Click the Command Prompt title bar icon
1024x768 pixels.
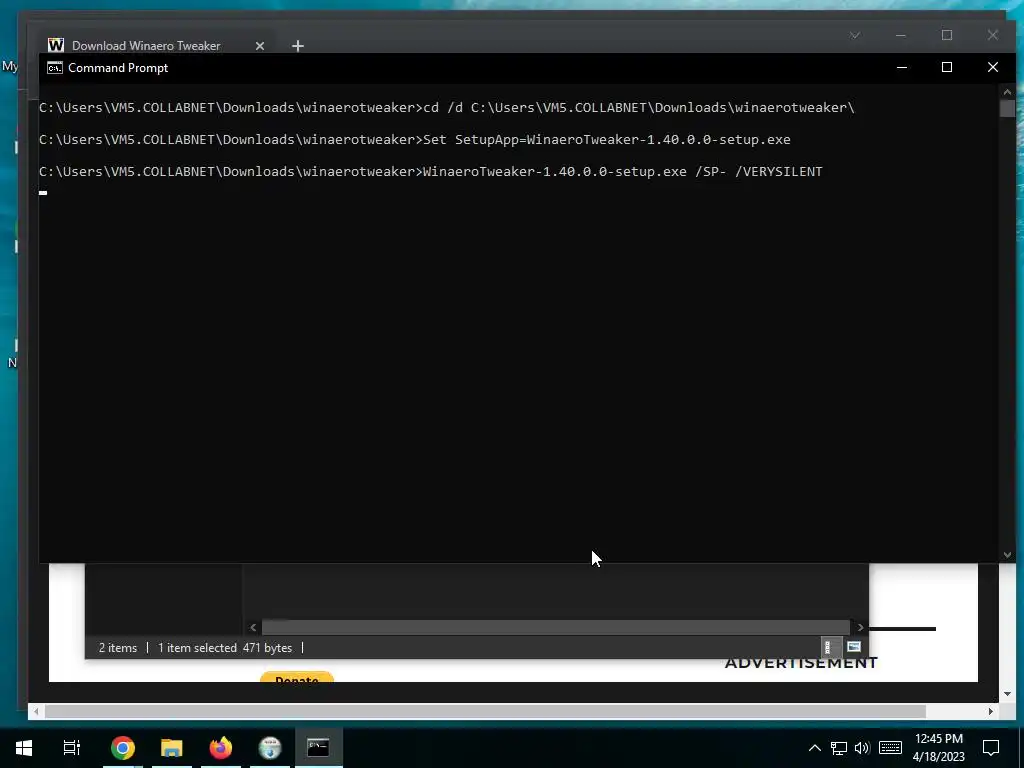click(x=55, y=68)
